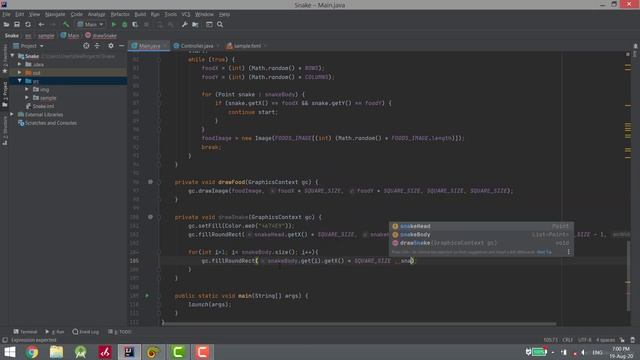This screenshot has height=360, width=640.
Task: Open the VCS menu
Action: click(x=186, y=14)
